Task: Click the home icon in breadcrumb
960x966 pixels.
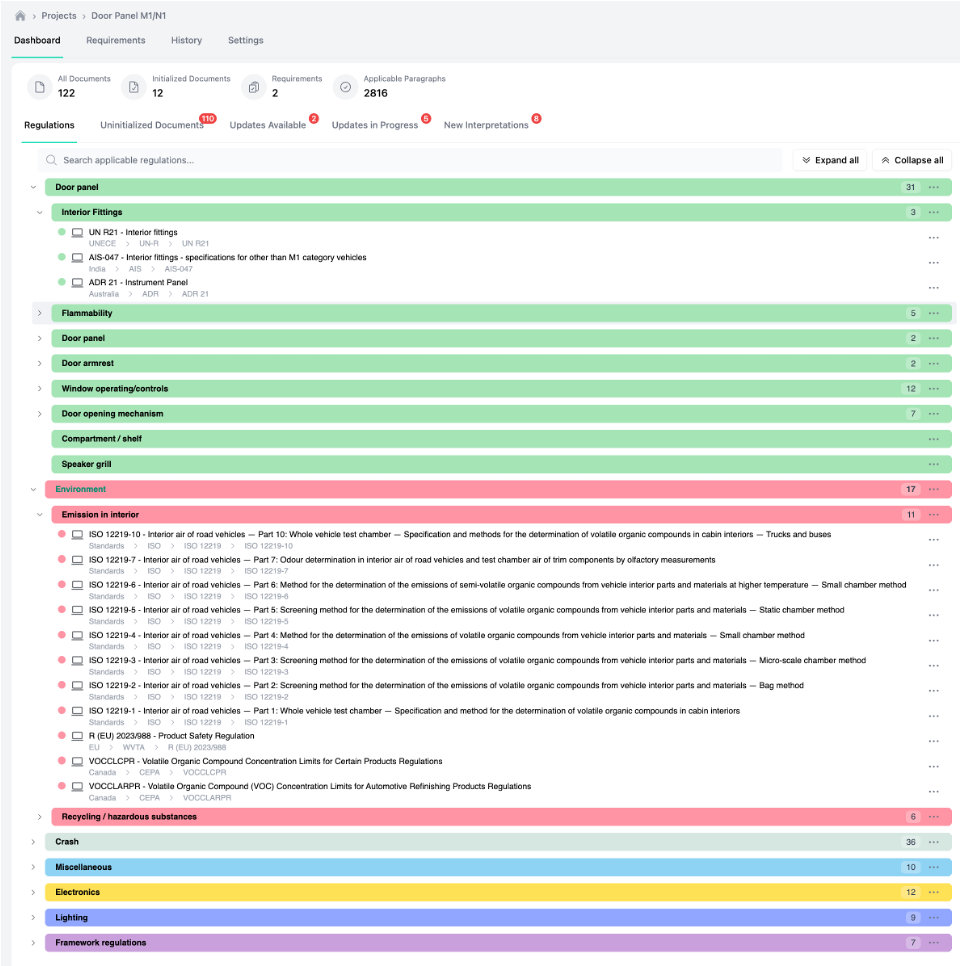Action: point(20,16)
